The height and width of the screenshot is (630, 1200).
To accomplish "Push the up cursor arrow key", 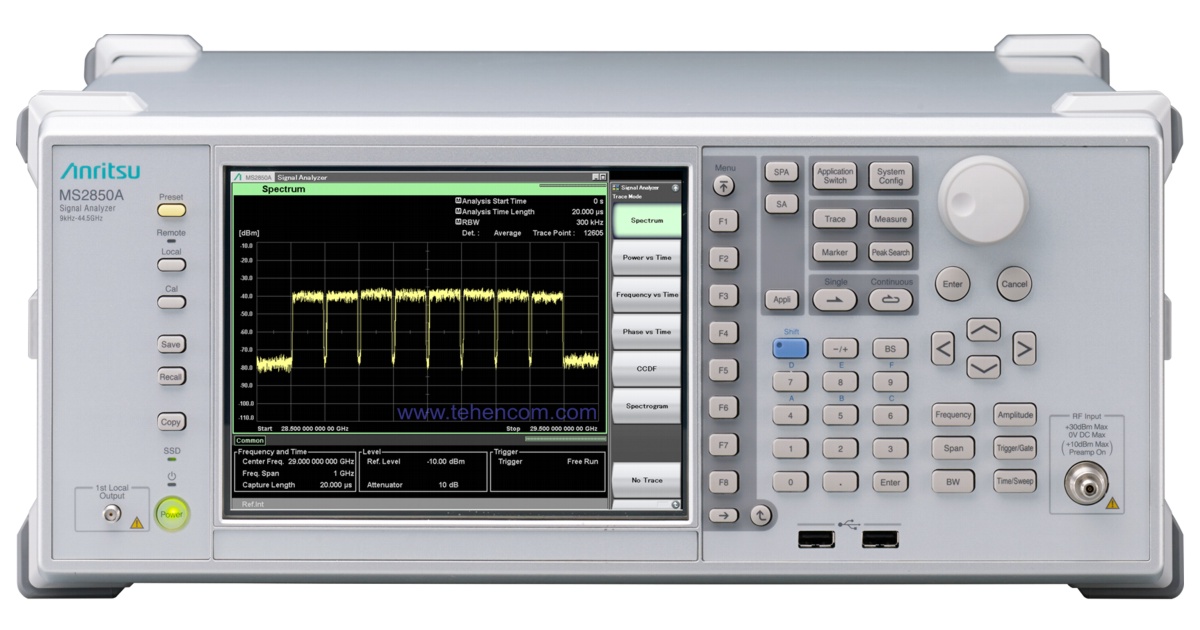I will pyautogui.click(x=985, y=330).
